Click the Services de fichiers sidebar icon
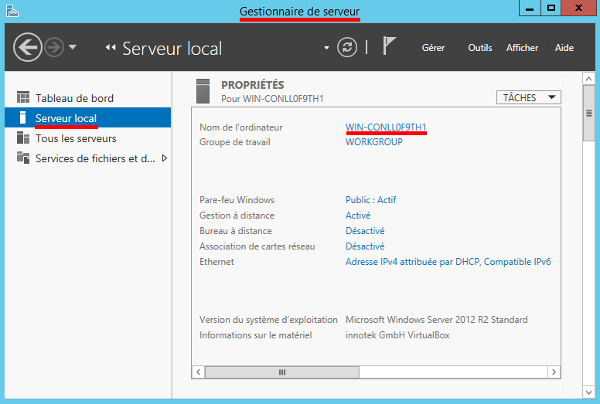This screenshot has height=404, width=600. click(x=24, y=158)
